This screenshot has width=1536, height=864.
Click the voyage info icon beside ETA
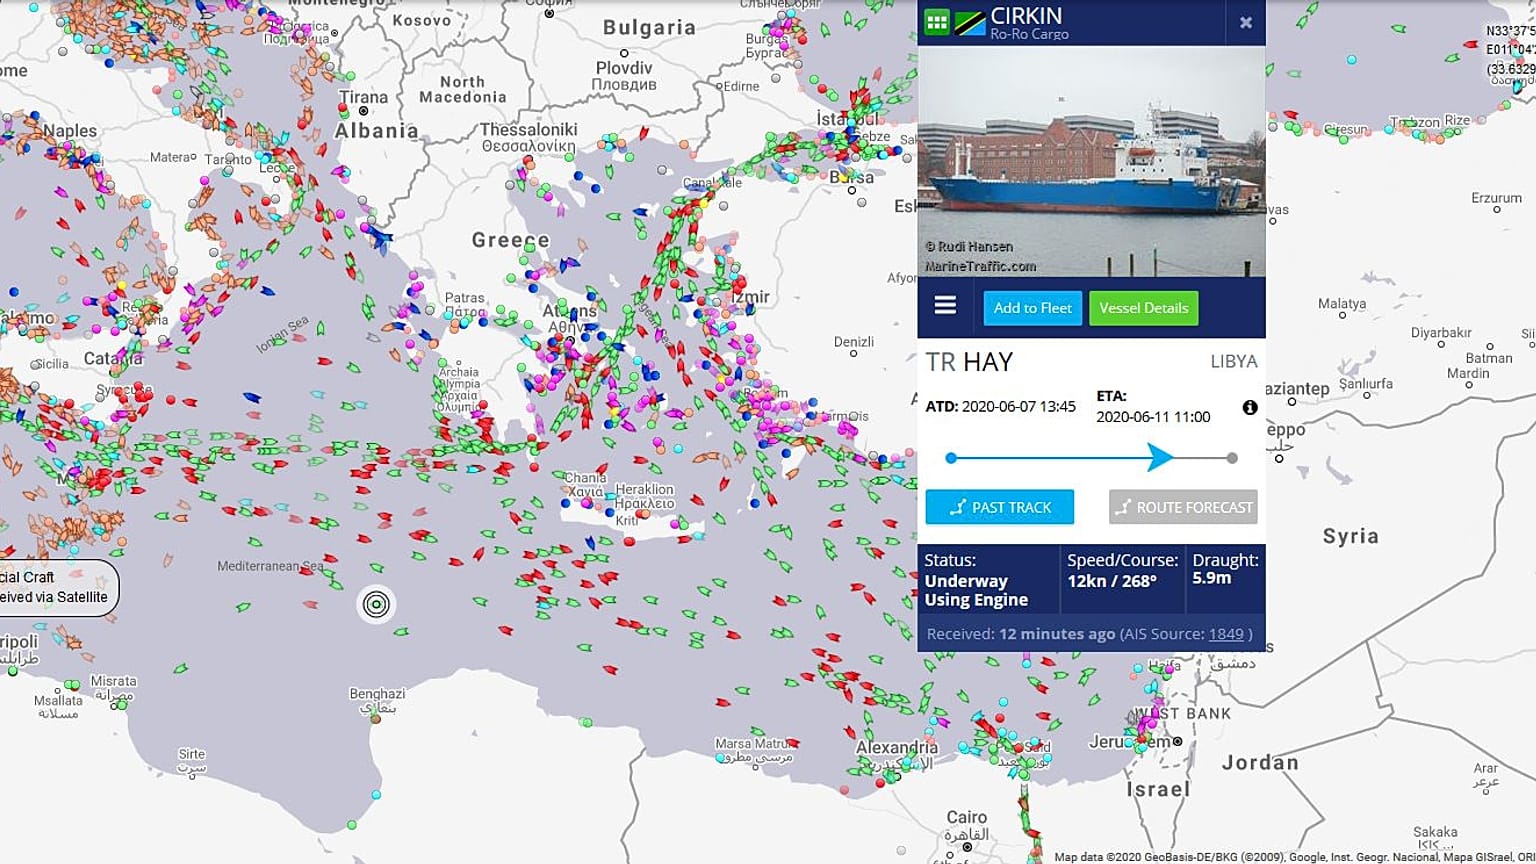click(1250, 407)
